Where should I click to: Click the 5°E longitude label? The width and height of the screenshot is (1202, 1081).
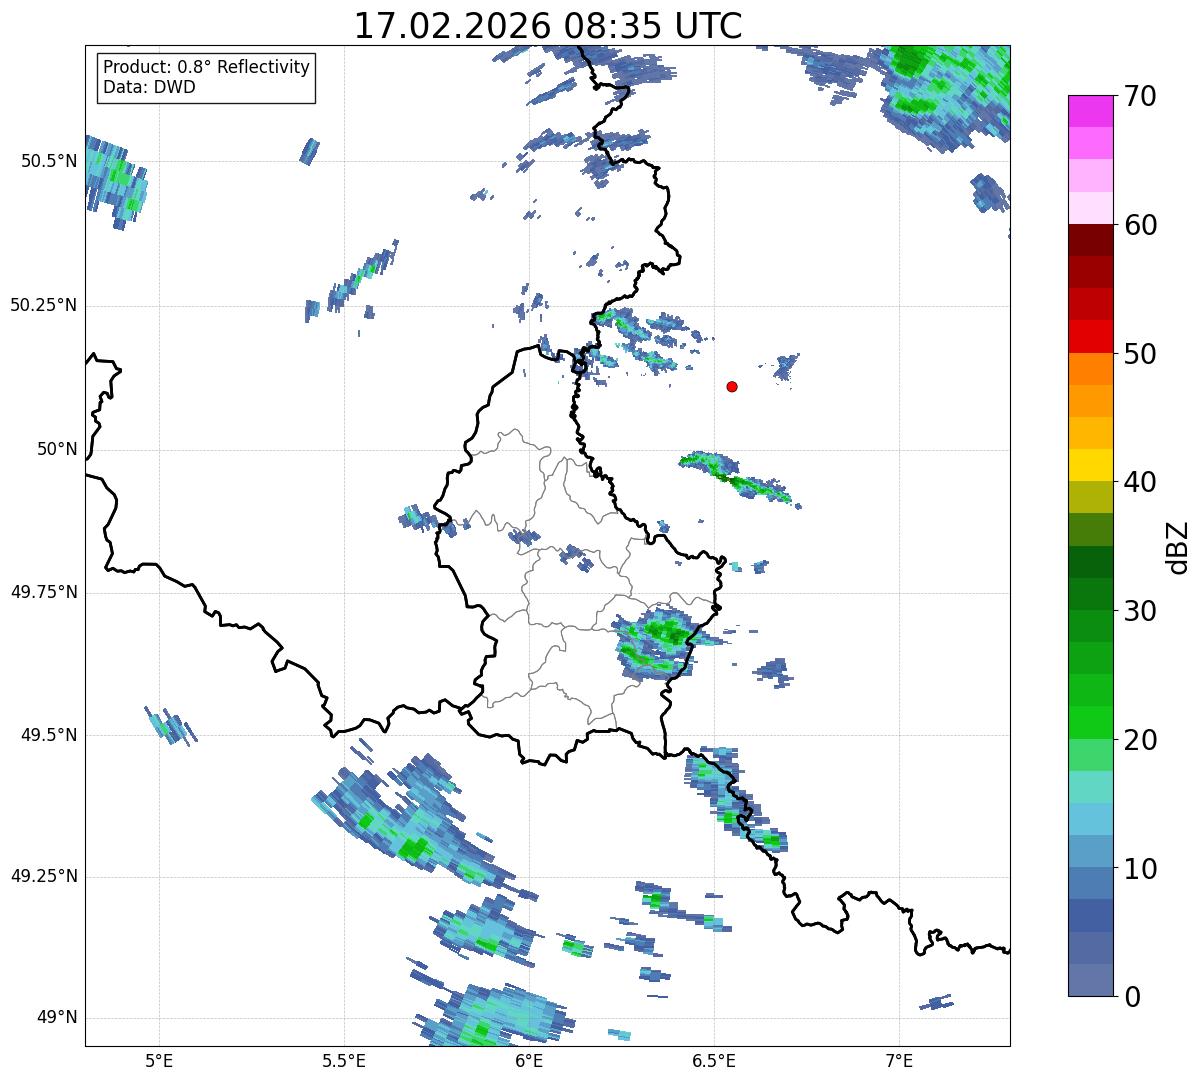point(159,1060)
